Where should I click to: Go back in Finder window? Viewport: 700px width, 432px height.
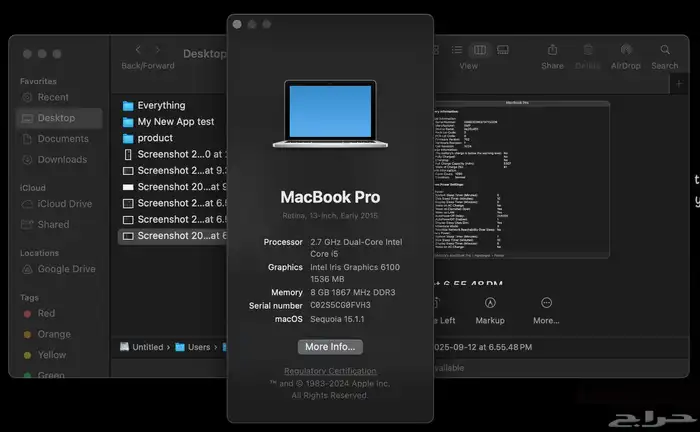(x=138, y=50)
